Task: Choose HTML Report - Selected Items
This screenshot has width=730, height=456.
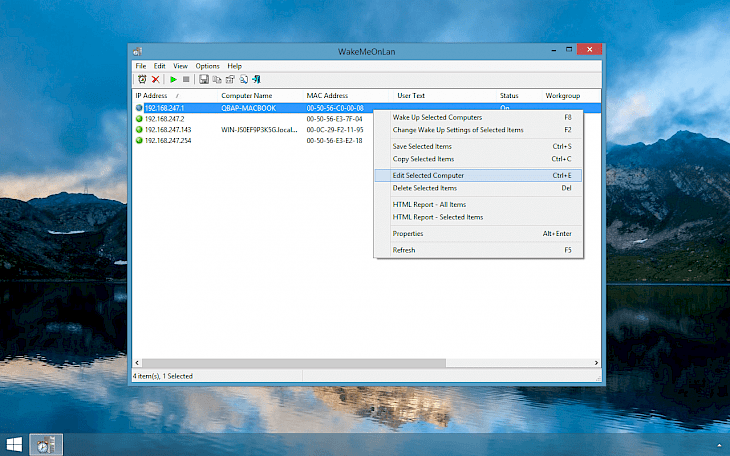Action: pyautogui.click(x=479, y=217)
